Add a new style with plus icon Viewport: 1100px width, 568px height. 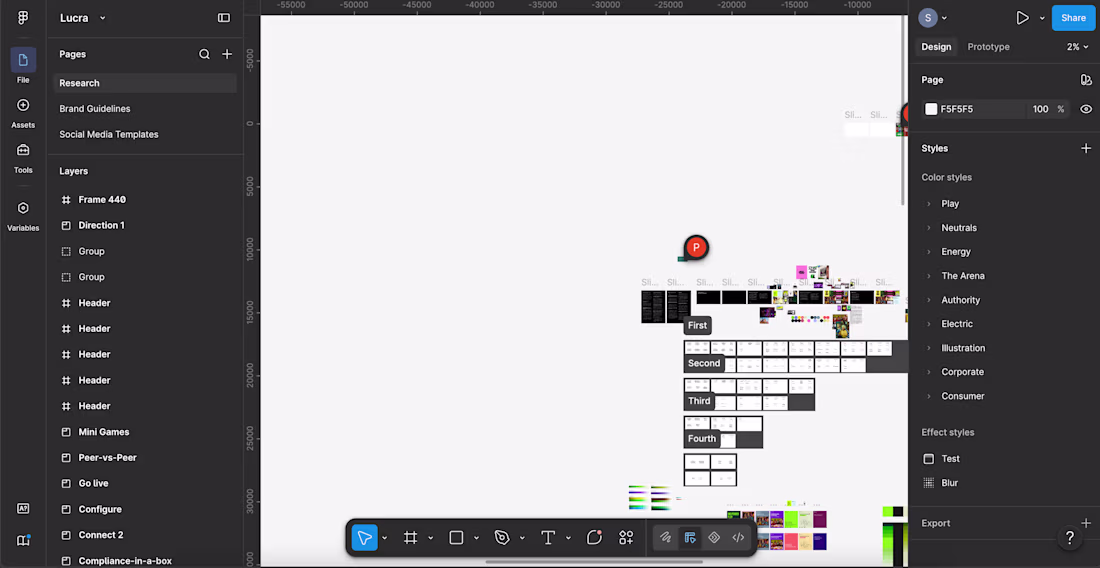[x=1086, y=148]
